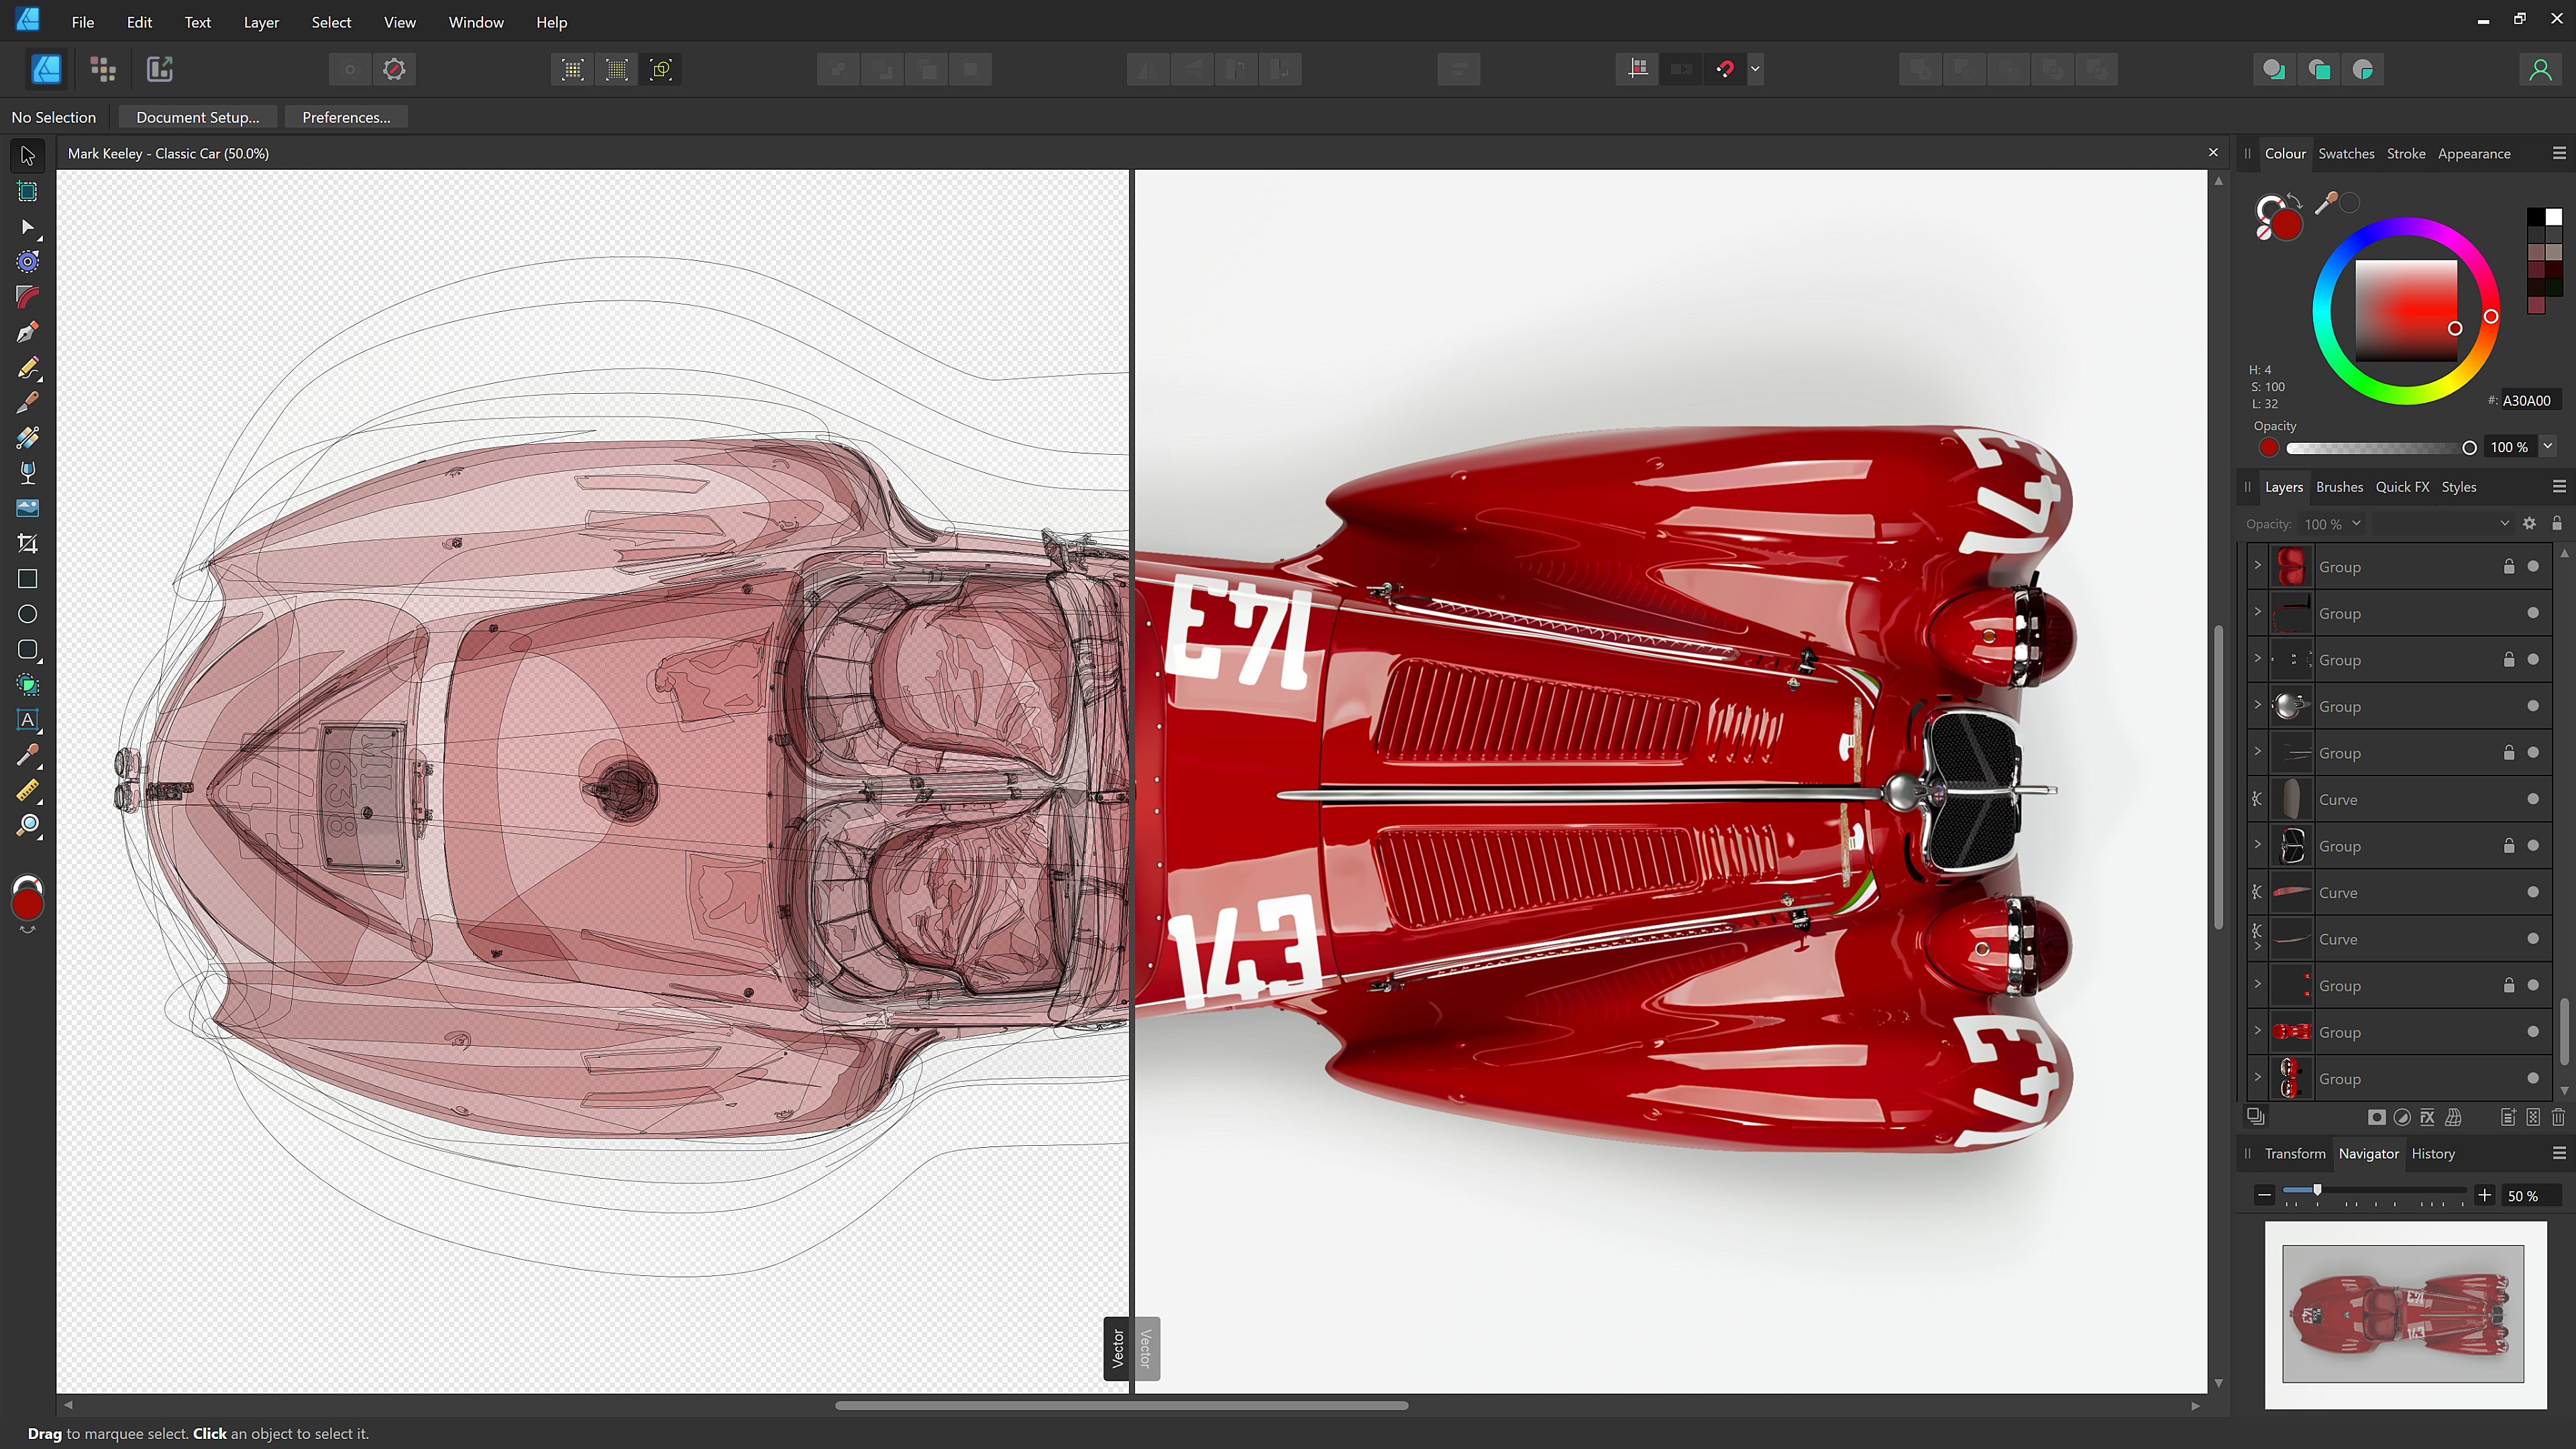2576x1449 pixels.
Task: Expand the second Group layer
Action: pos(2257,613)
